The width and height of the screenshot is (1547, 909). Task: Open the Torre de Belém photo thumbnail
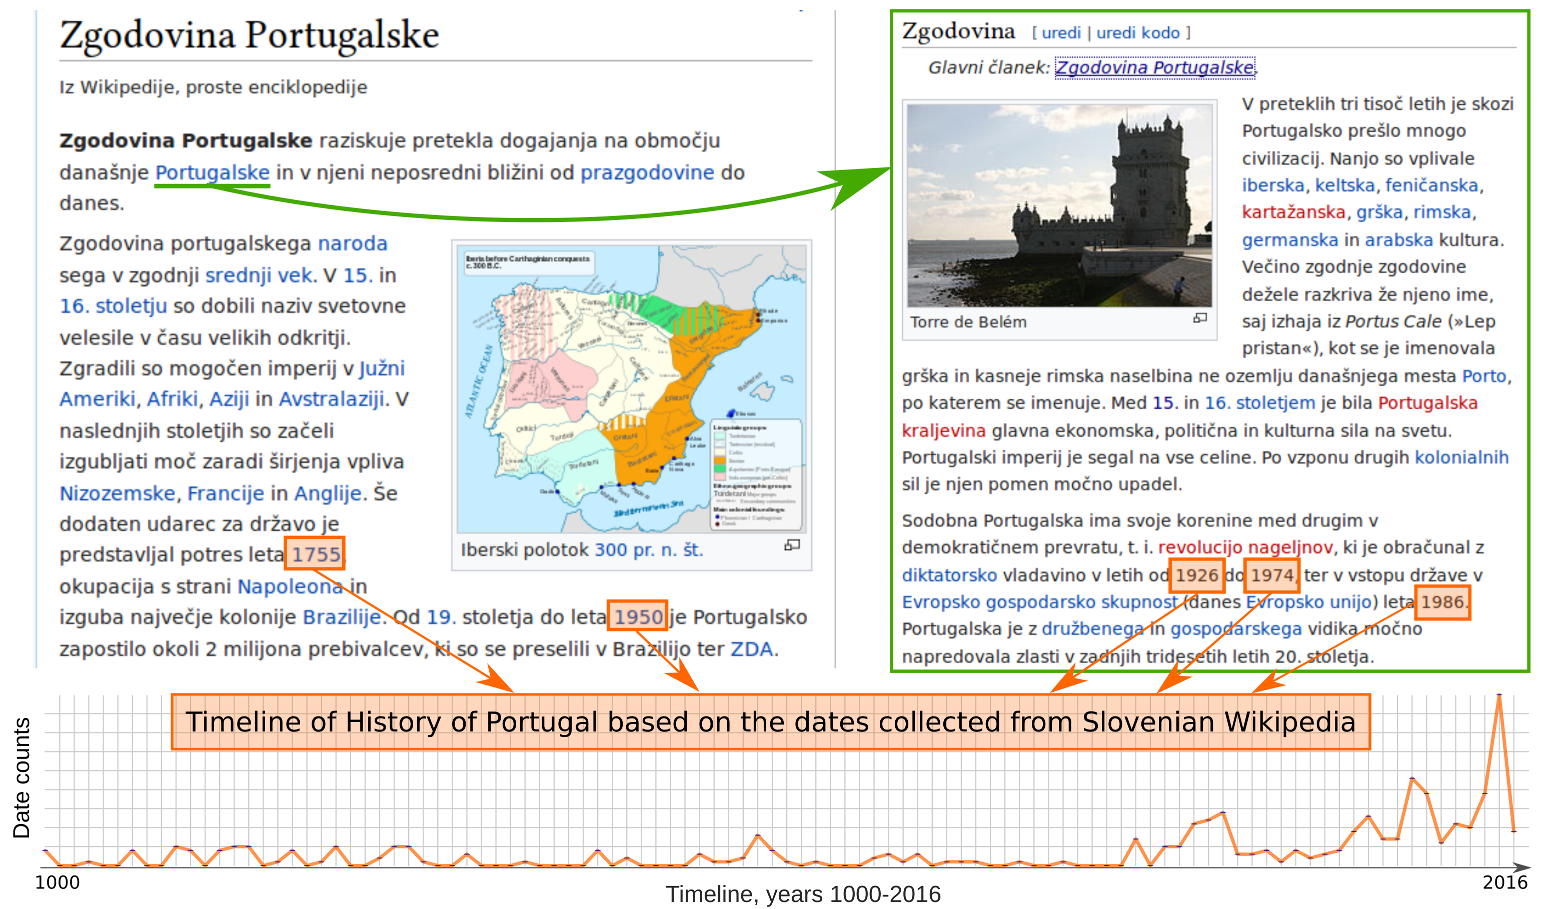click(1059, 204)
